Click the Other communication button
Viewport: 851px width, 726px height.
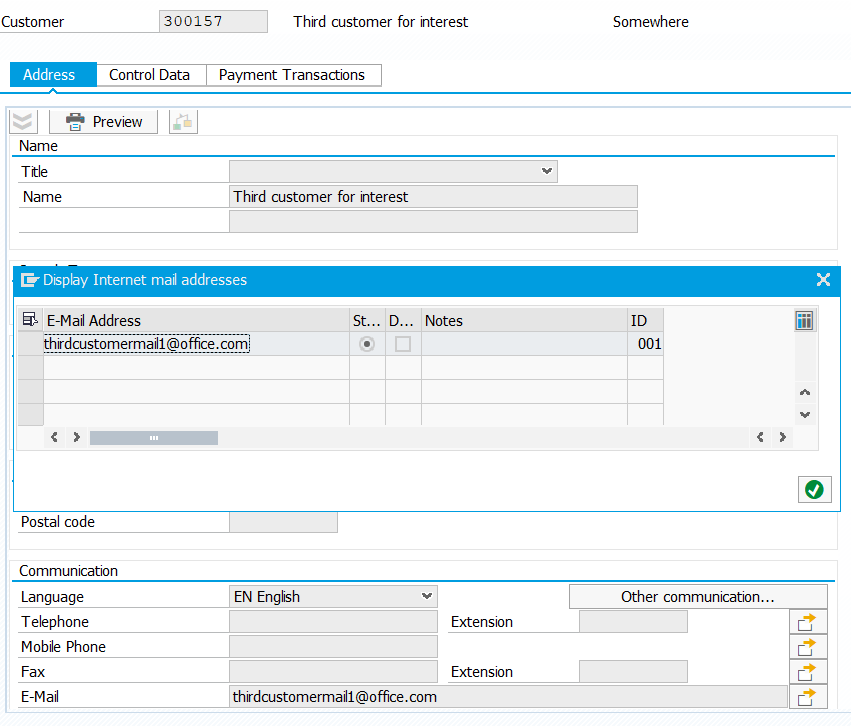point(698,595)
